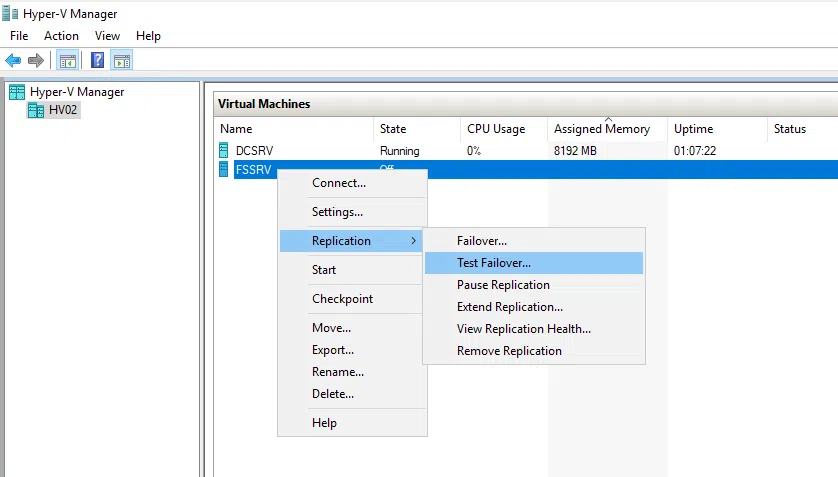Viewport: 838px width, 477px height.
Task: Sort the list by Name column header
Action: [237, 129]
